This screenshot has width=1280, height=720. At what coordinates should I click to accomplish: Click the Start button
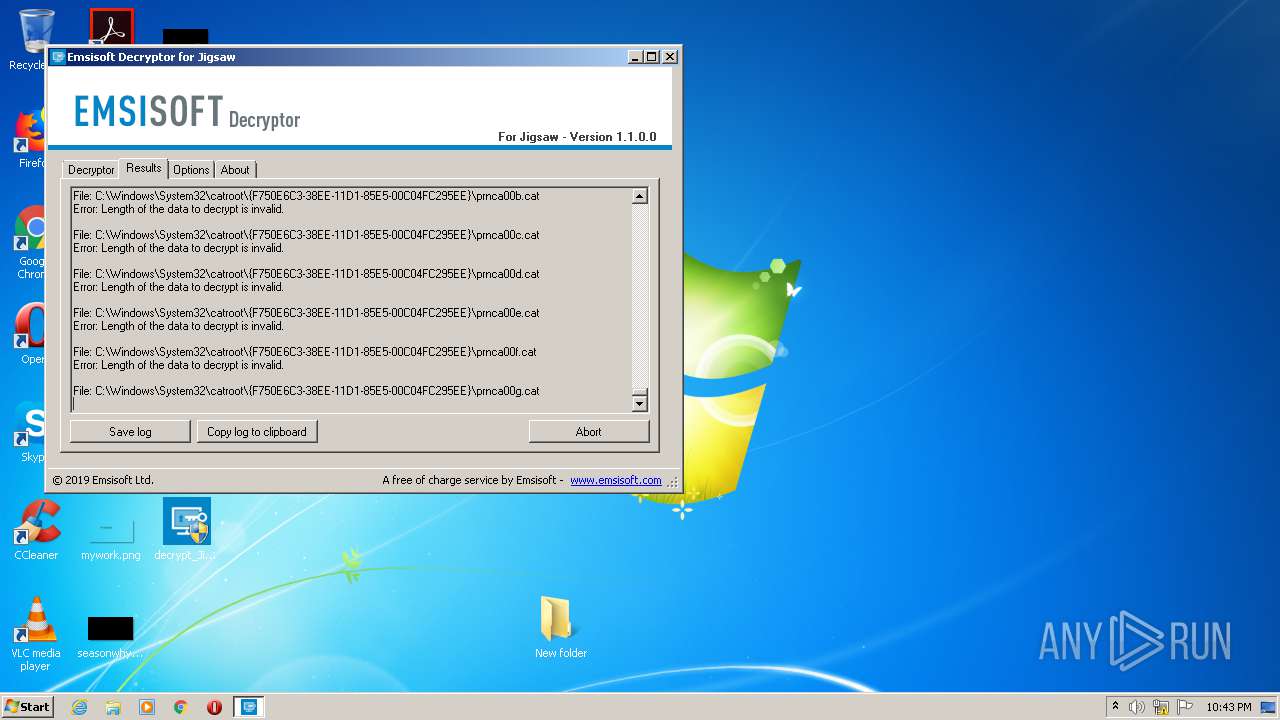(x=28, y=707)
